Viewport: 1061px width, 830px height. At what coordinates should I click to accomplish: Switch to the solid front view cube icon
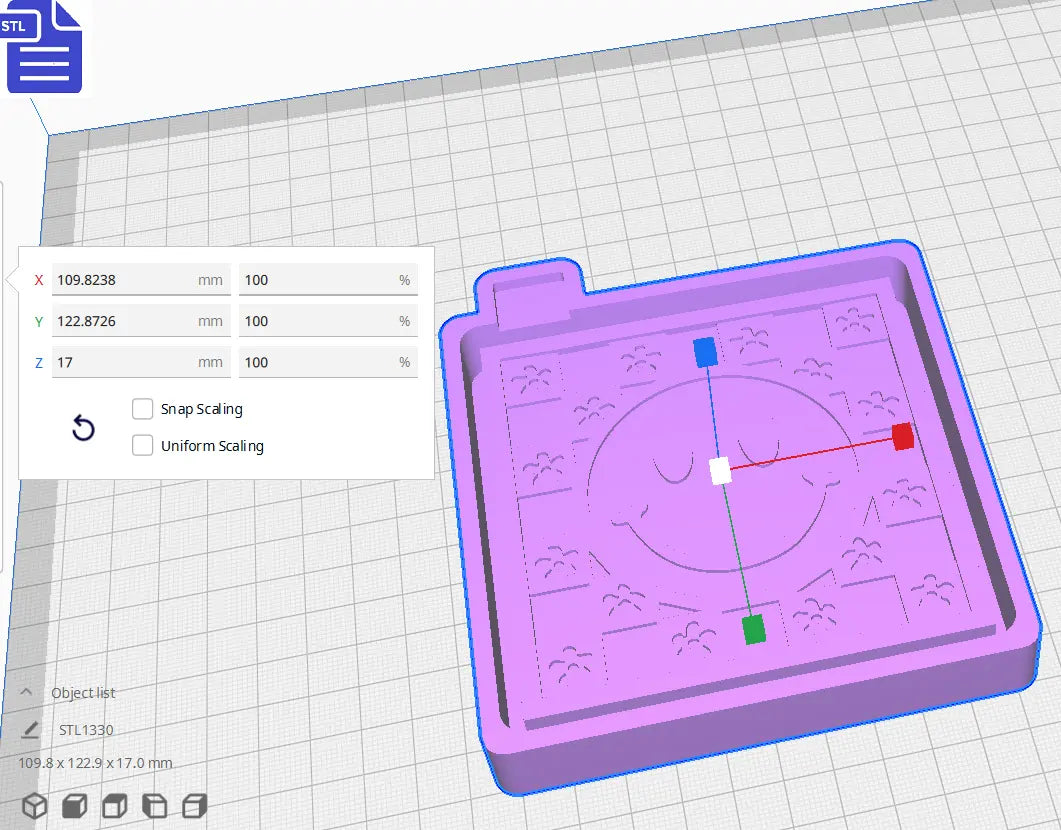74,805
